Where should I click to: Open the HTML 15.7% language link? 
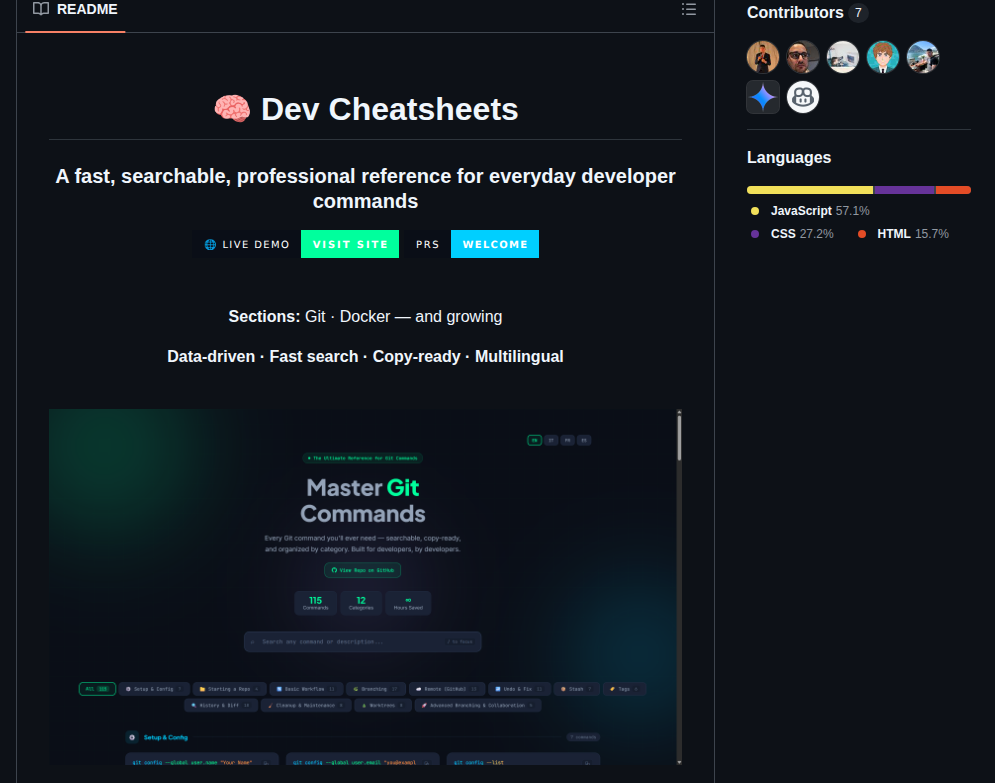(x=903, y=234)
